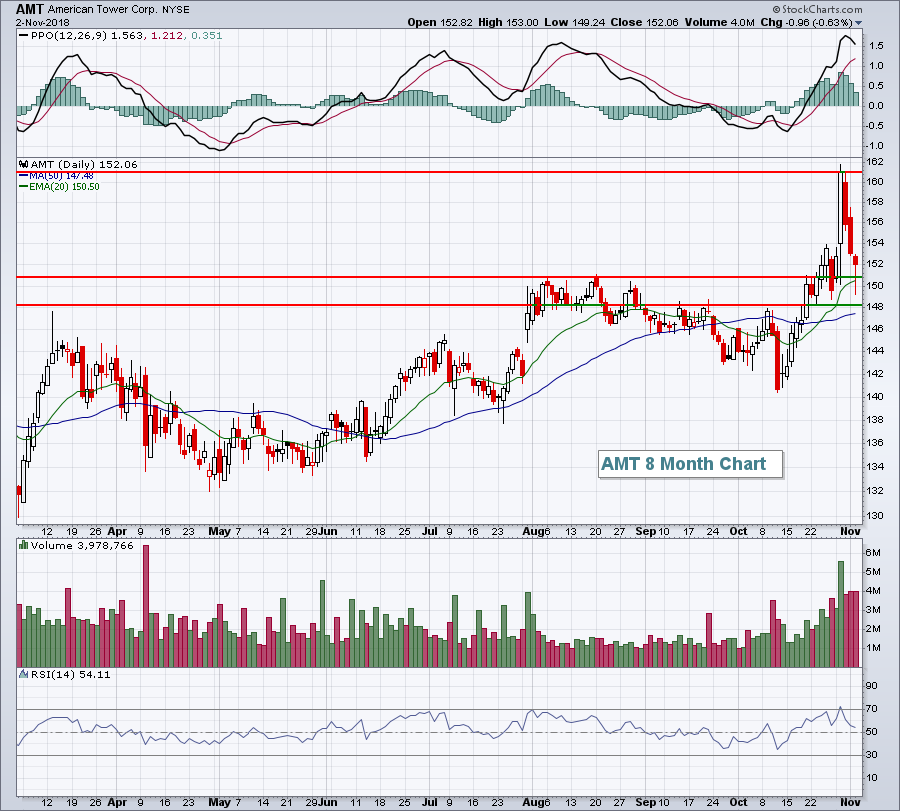Screen dimensions: 900x811
Task: Click the 2-Nov-2018 date label
Action: tap(42, 23)
